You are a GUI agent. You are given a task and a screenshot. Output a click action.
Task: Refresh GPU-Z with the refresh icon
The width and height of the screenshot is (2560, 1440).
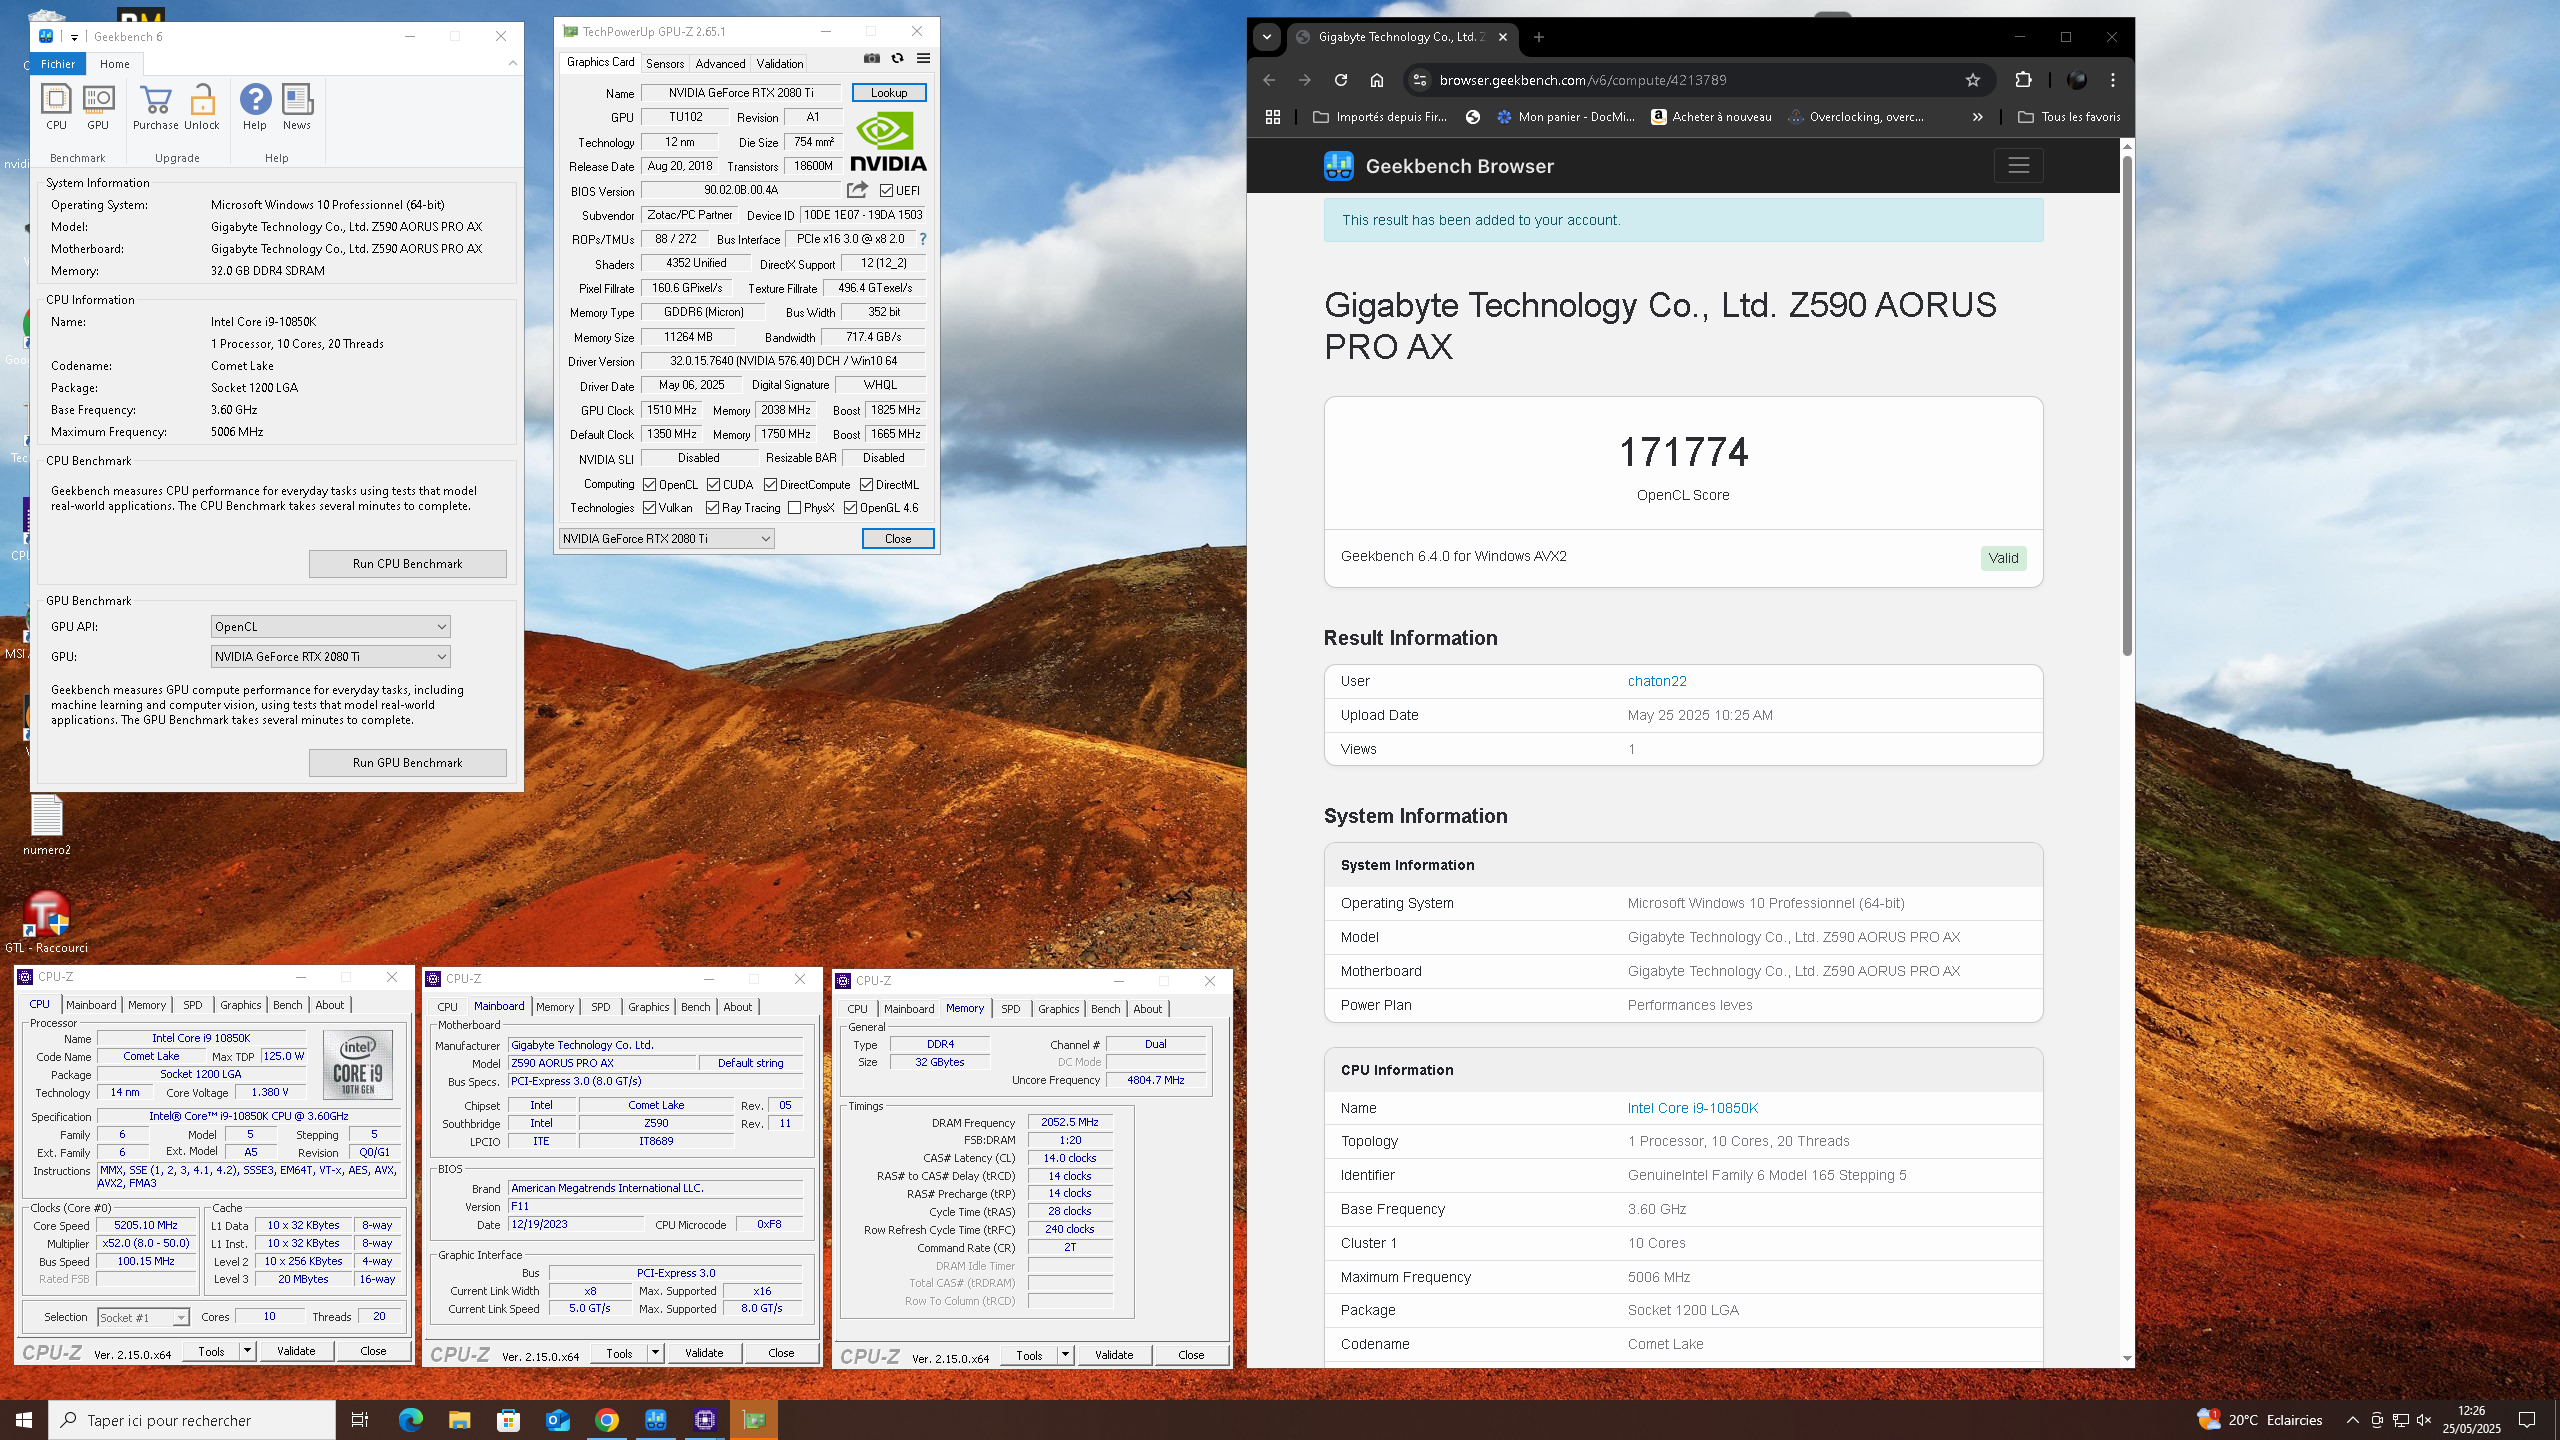pos(897,59)
